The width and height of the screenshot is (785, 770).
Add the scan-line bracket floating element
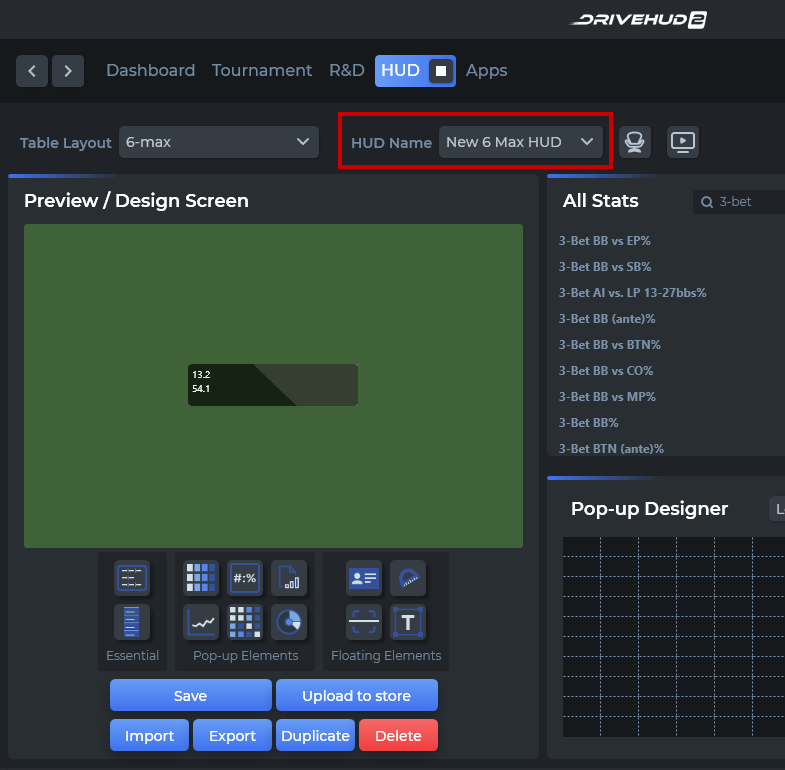tap(364, 622)
